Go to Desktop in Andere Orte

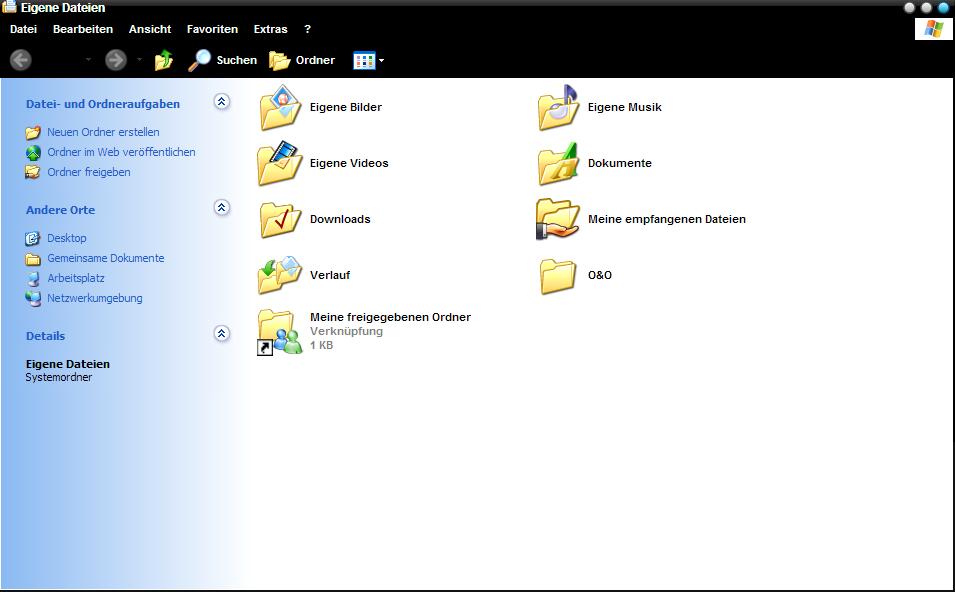pyautogui.click(x=67, y=238)
